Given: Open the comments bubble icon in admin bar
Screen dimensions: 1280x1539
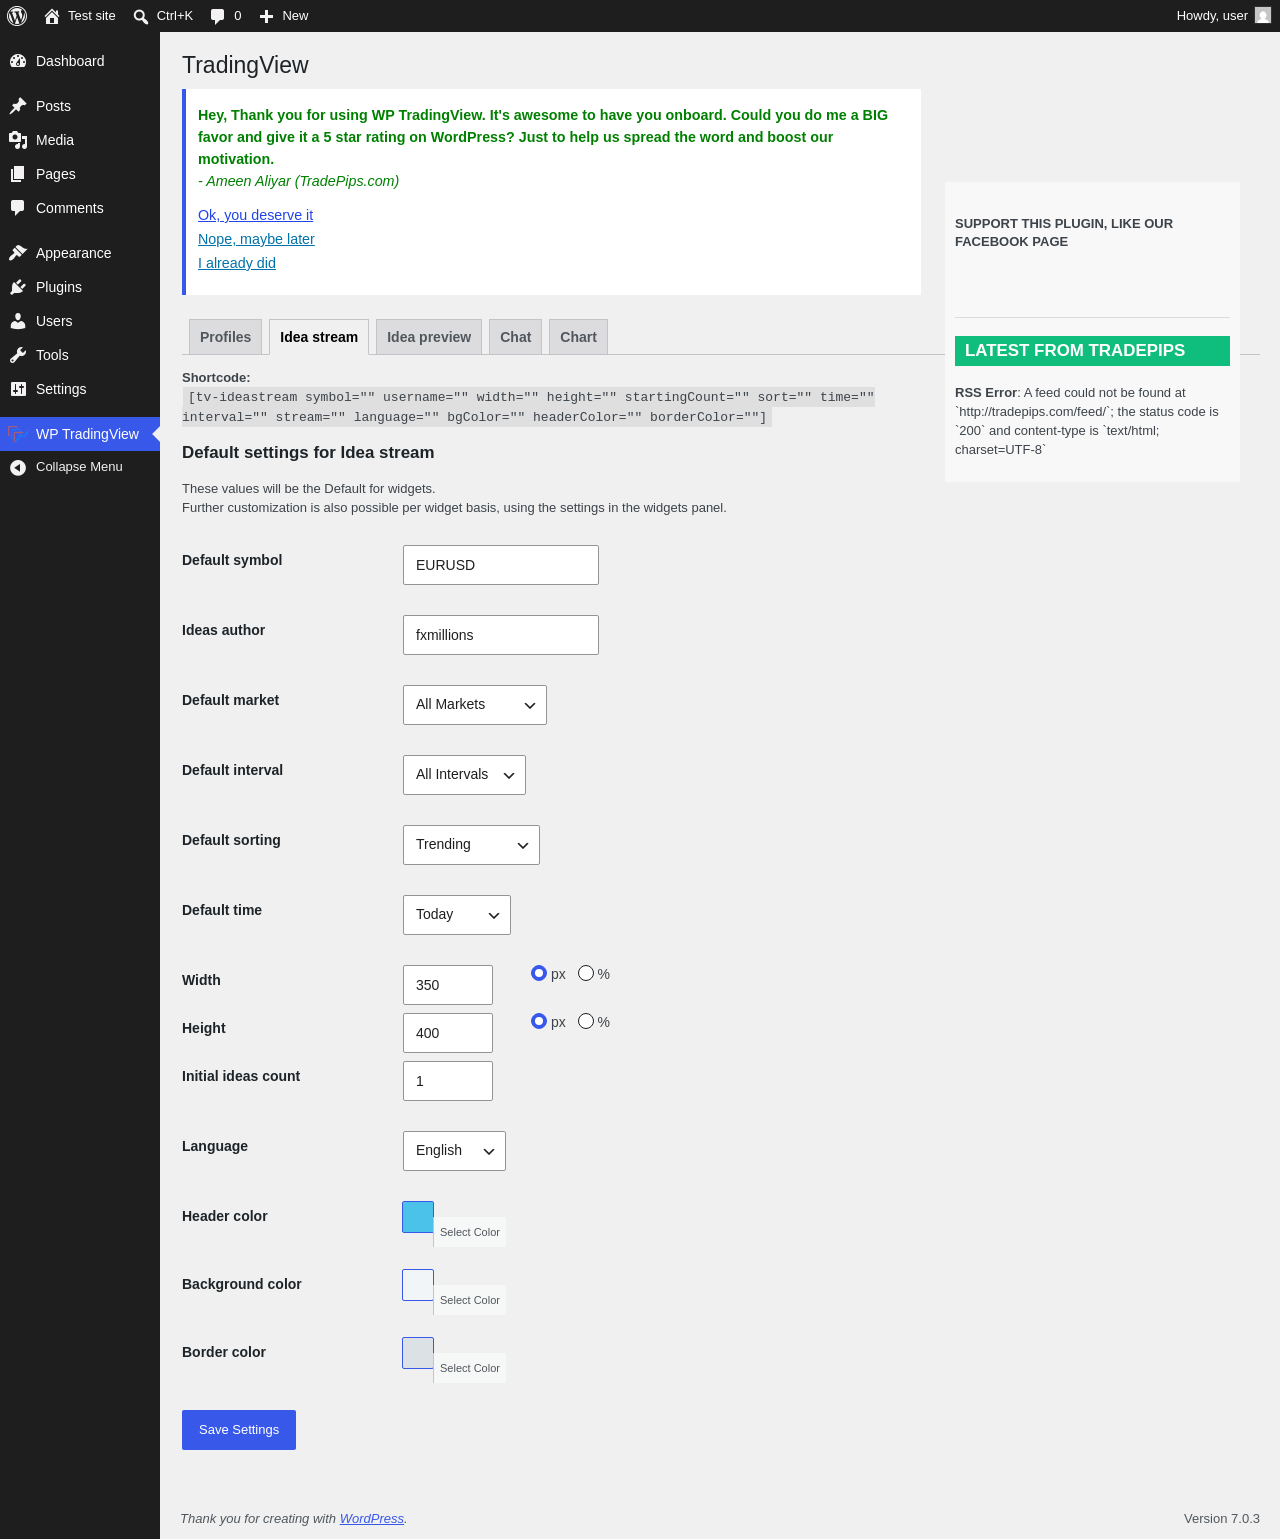Looking at the screenshot, I should [217, 16].
